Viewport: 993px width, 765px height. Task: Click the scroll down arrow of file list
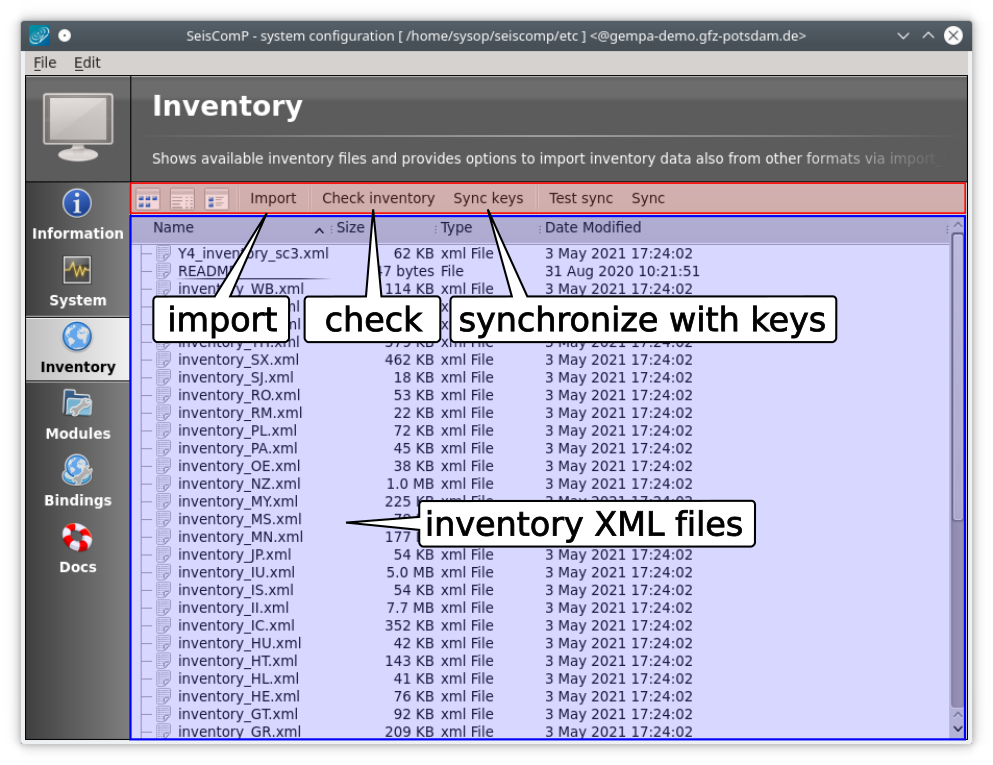[x=957, y=729]
